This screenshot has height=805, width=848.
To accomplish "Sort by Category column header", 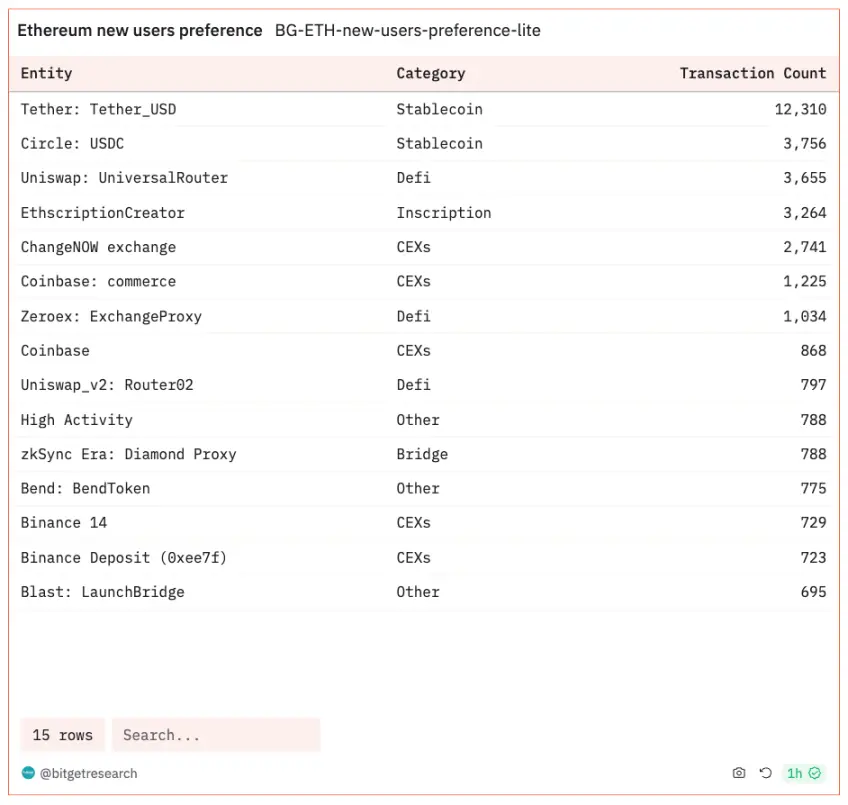I will pyautogui.click(x=430, y=73).
